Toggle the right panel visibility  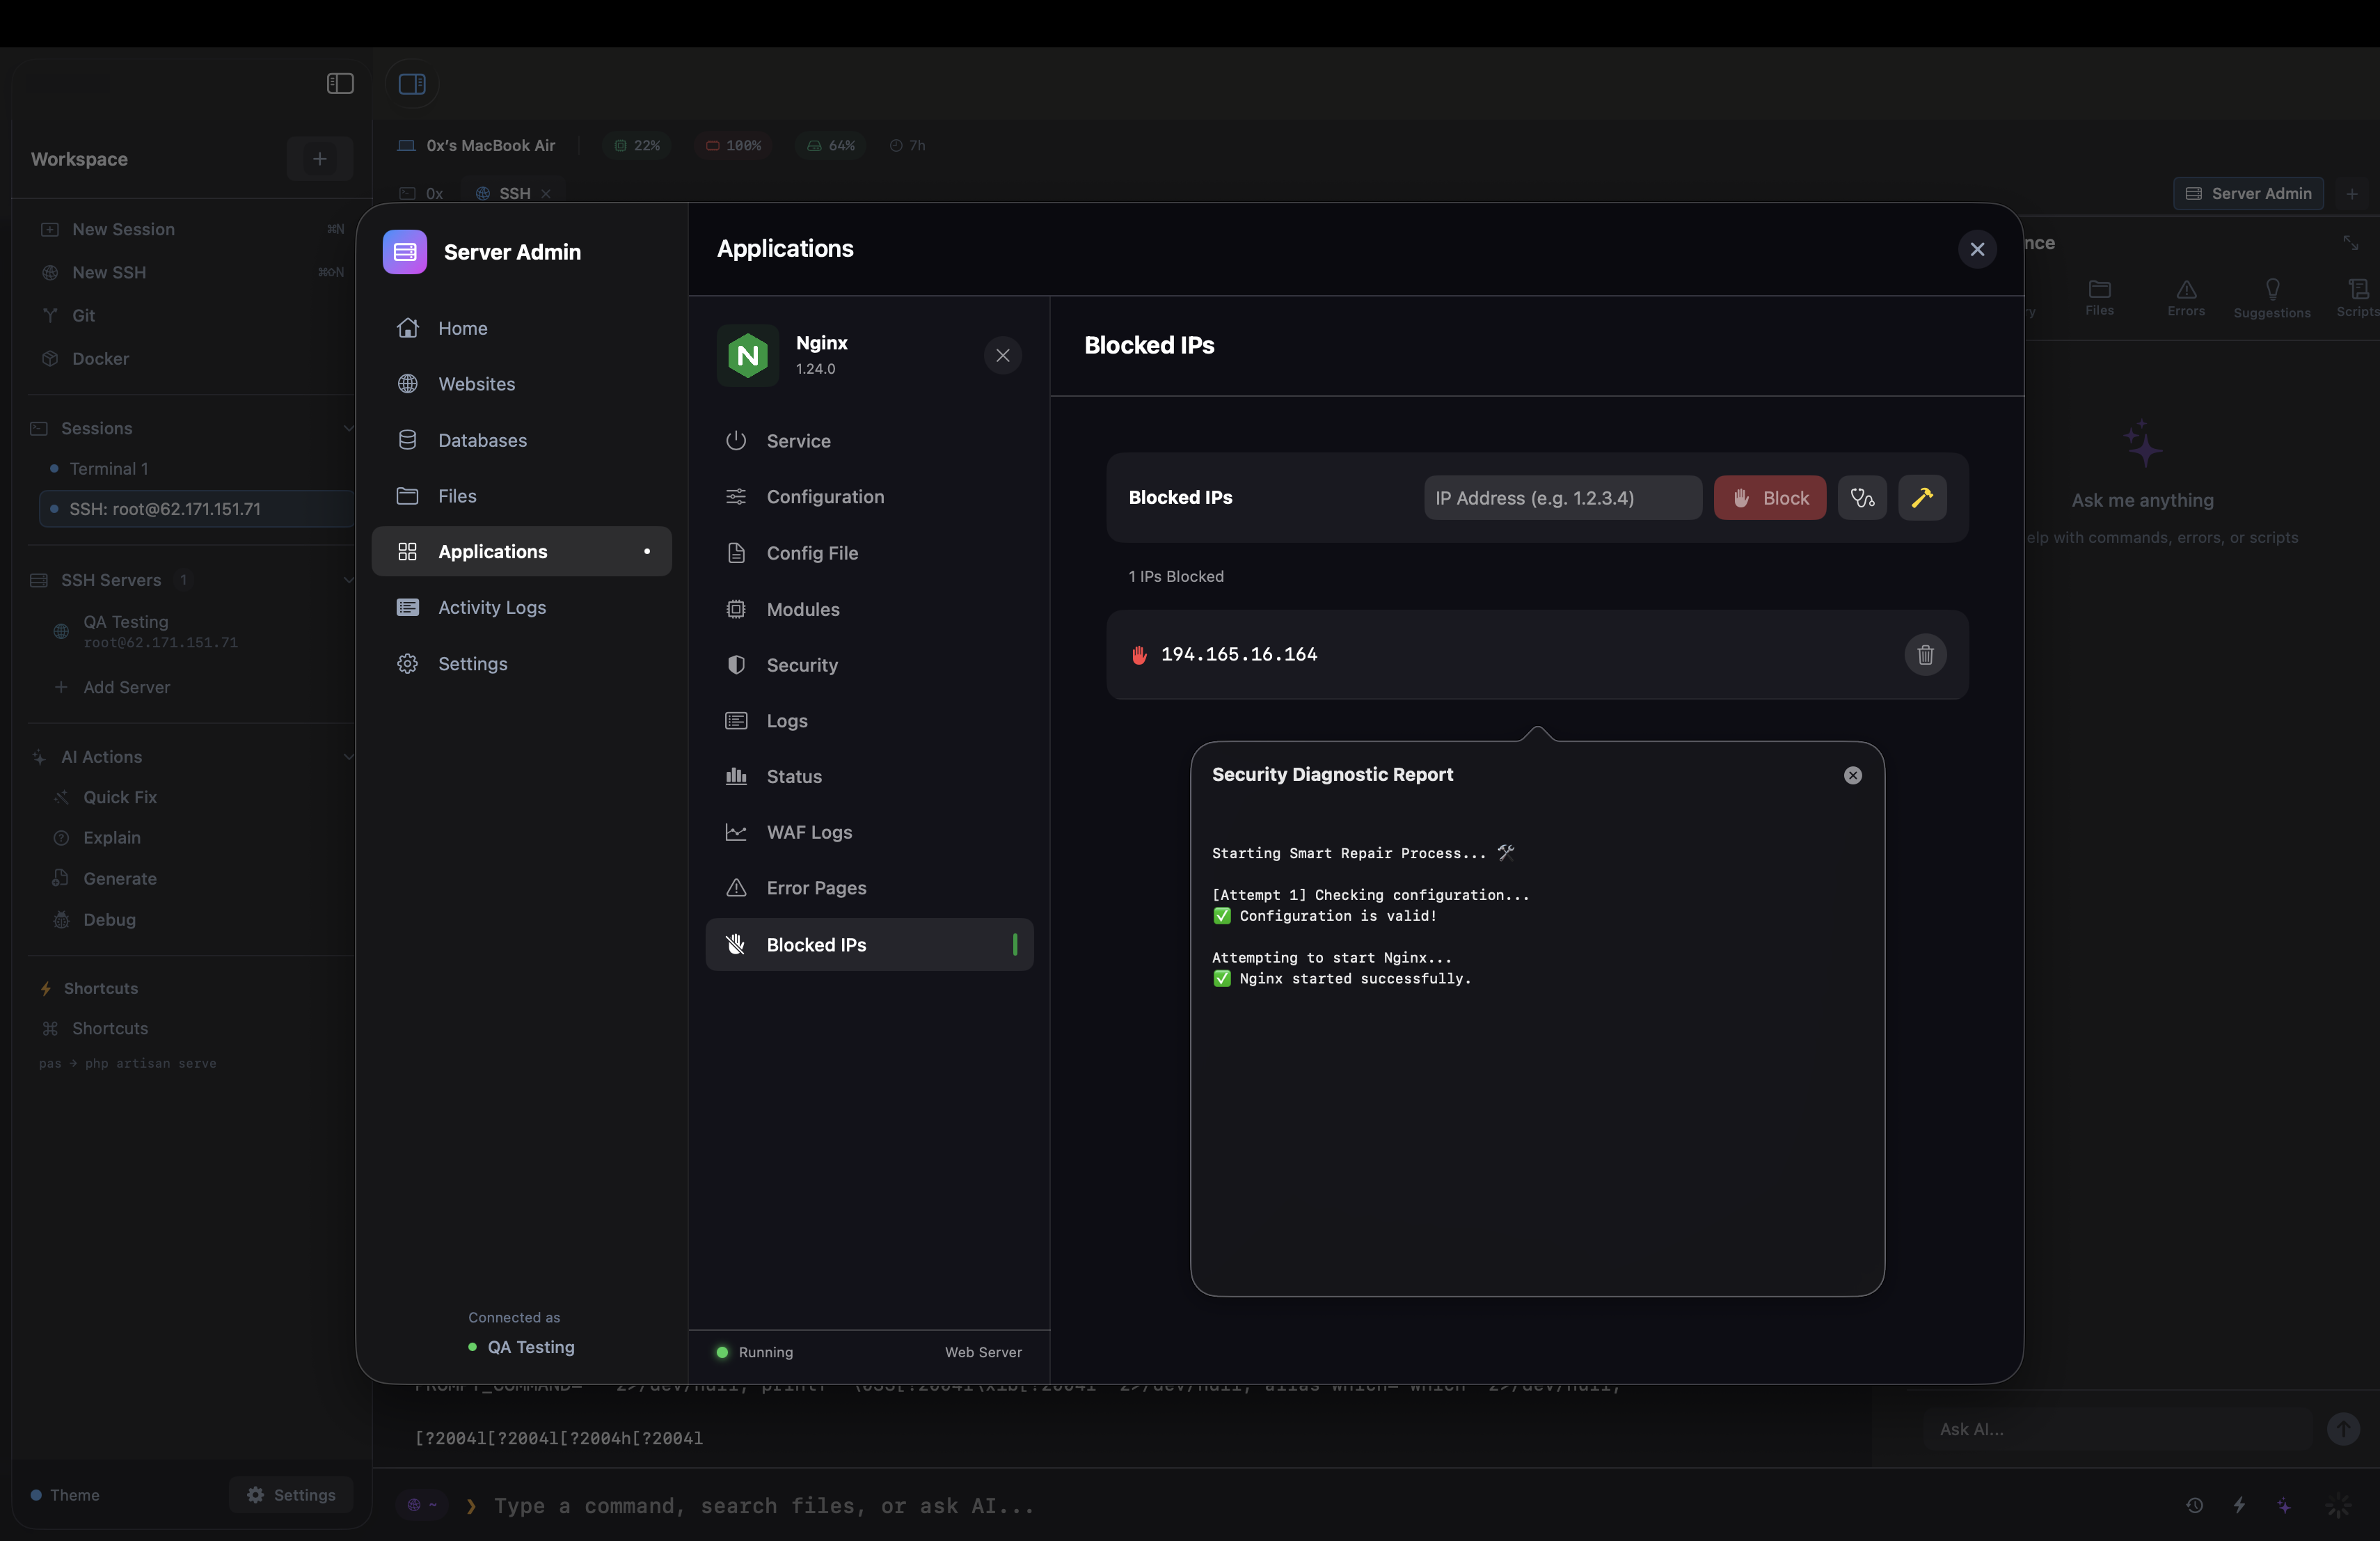[411, 84]
